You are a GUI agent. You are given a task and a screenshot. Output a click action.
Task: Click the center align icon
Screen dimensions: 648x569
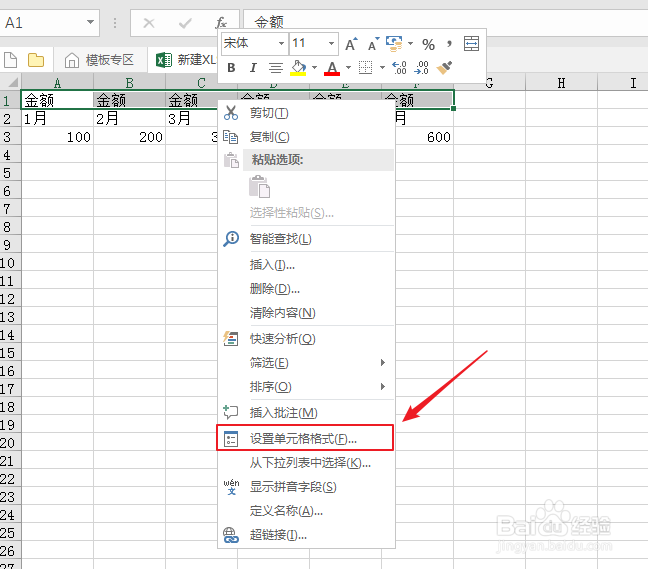pos(276,67)
